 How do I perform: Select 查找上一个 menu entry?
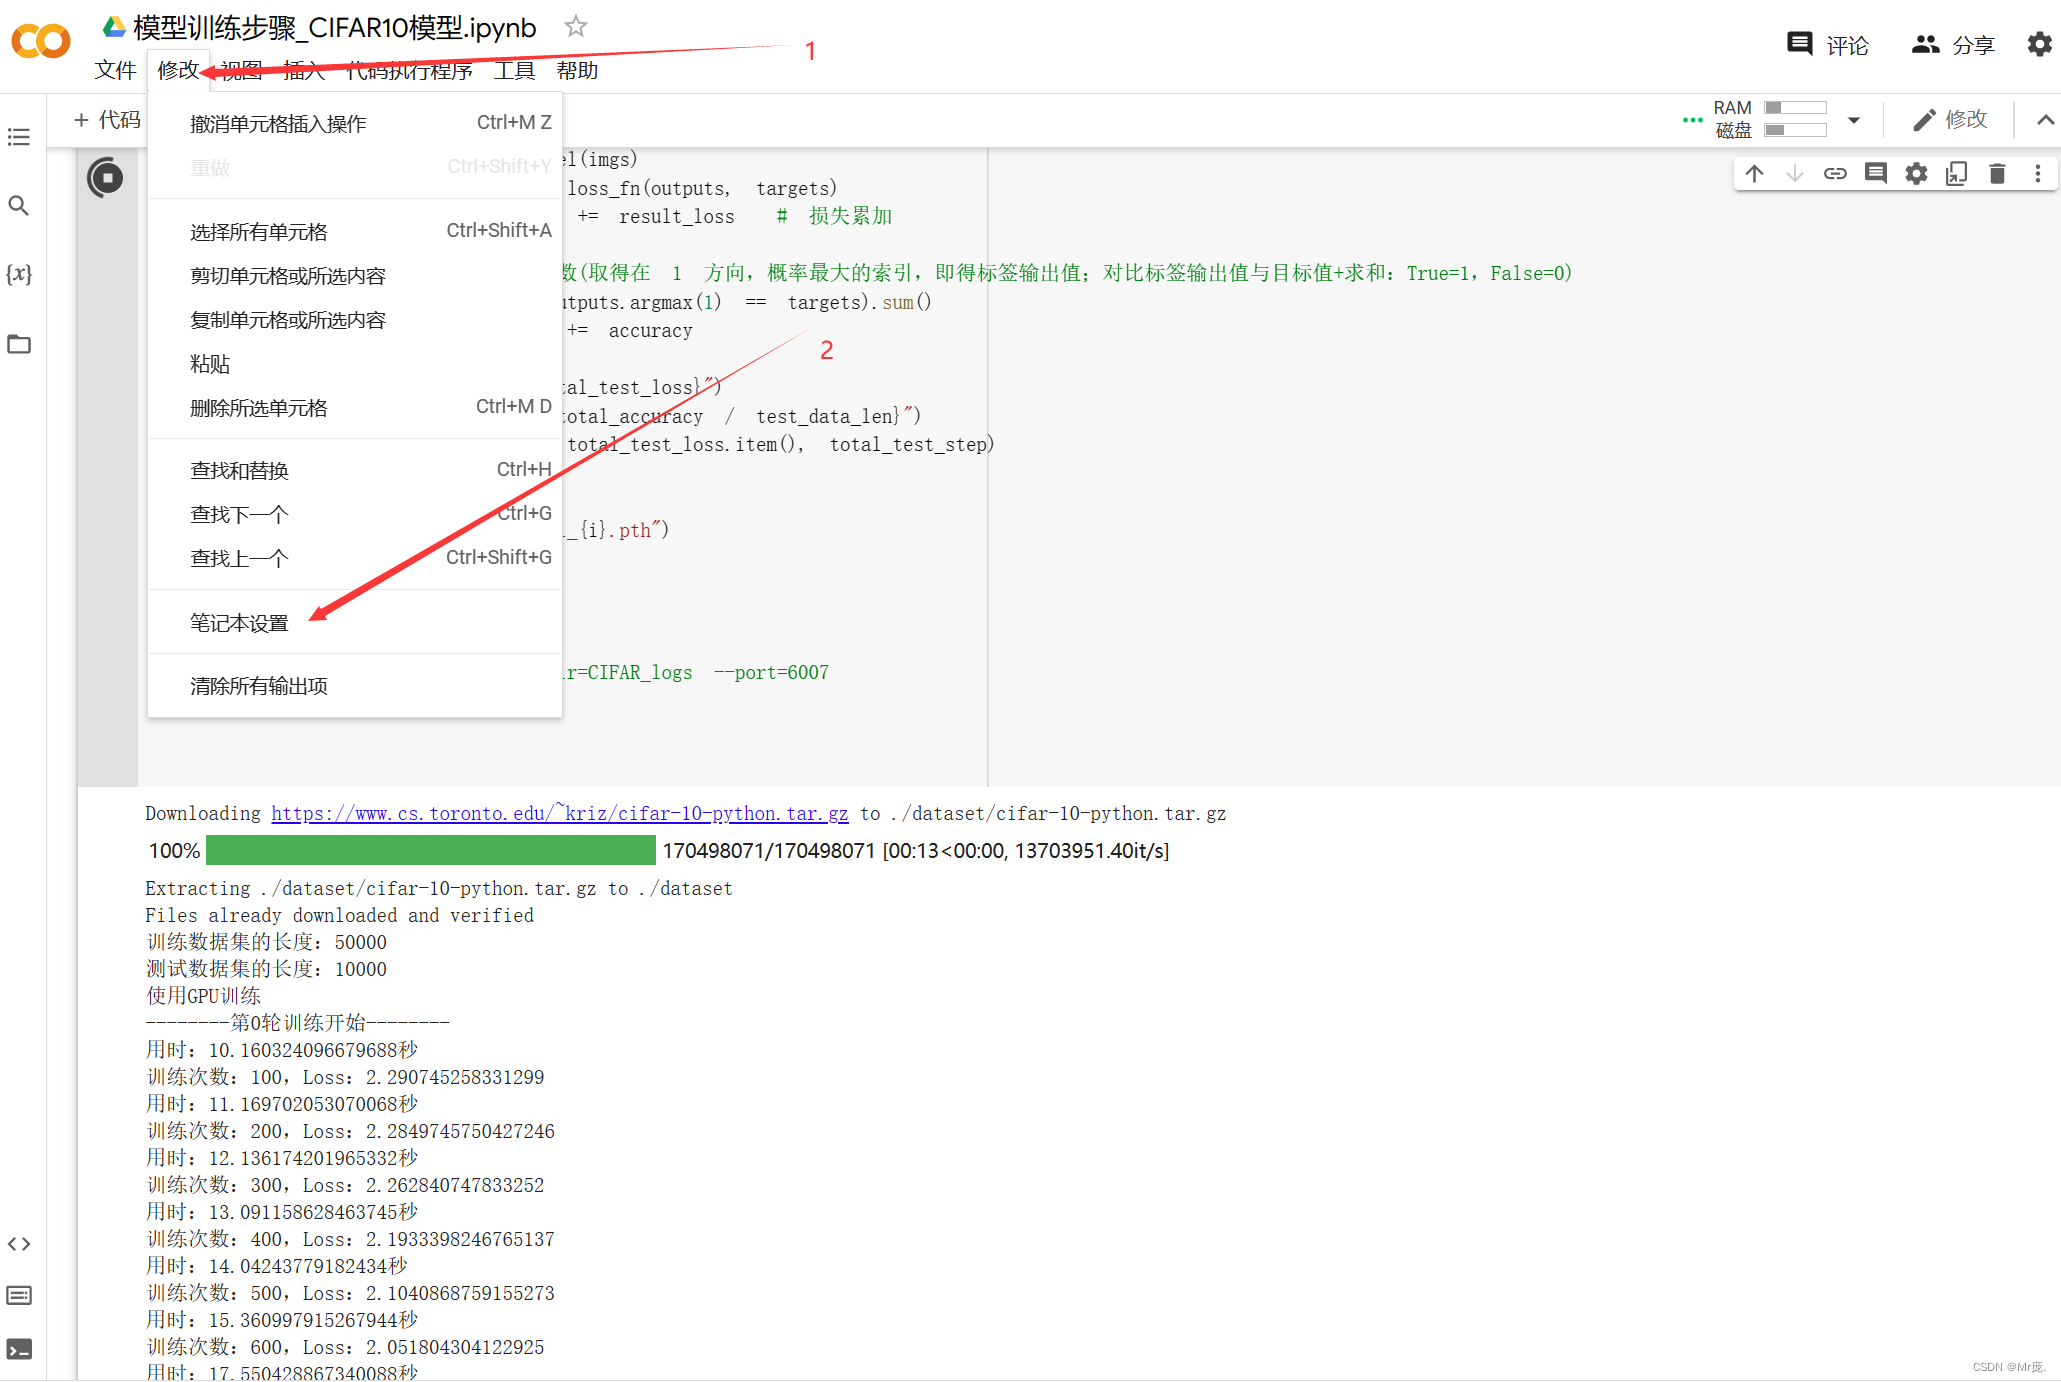(x=355, y=559)
